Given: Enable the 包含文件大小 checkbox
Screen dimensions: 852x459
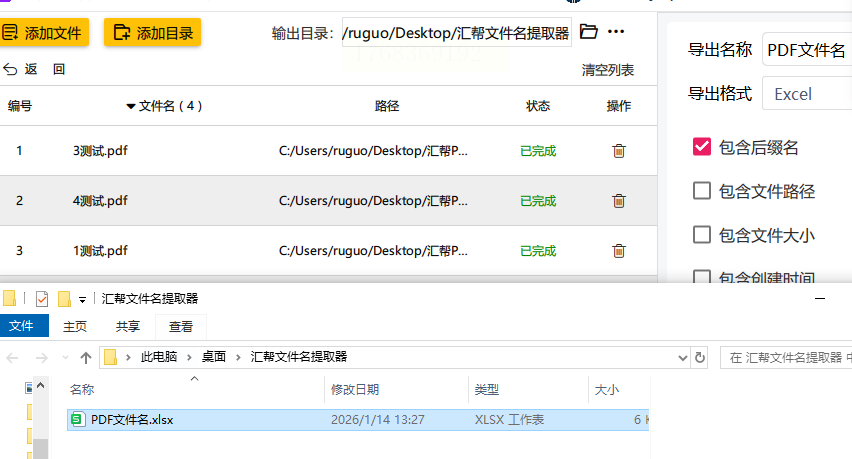Looking at the screenshot, I should (701, 235).
